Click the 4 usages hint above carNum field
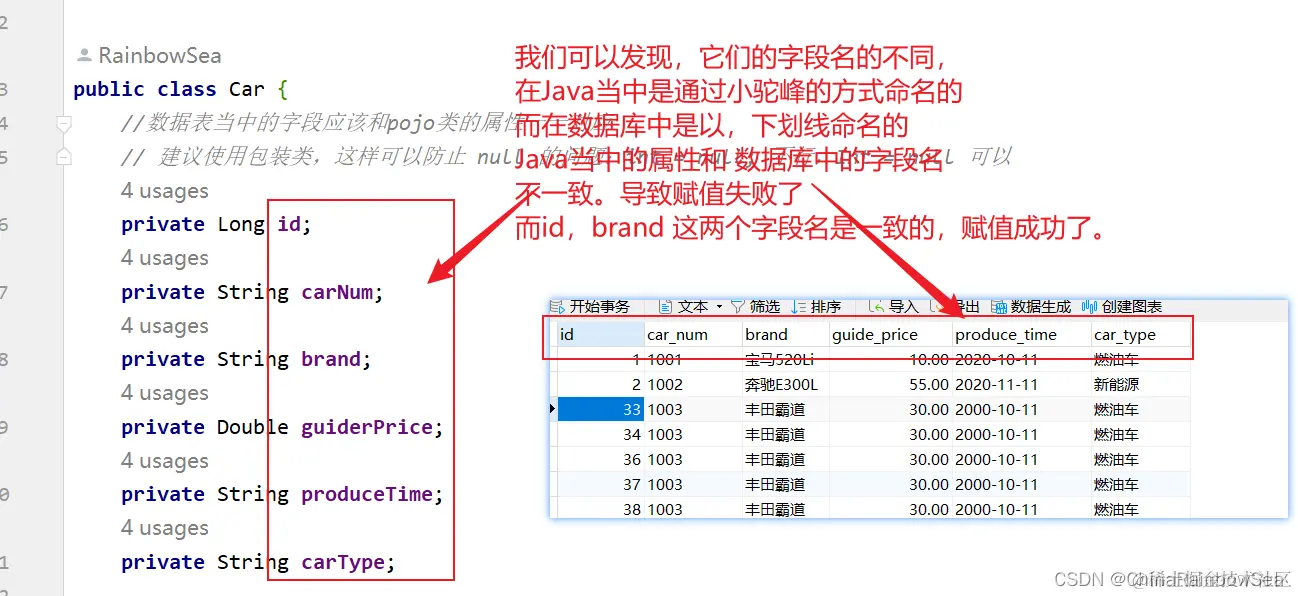Screen dimensions: 1298x596 tap(165, 258)
